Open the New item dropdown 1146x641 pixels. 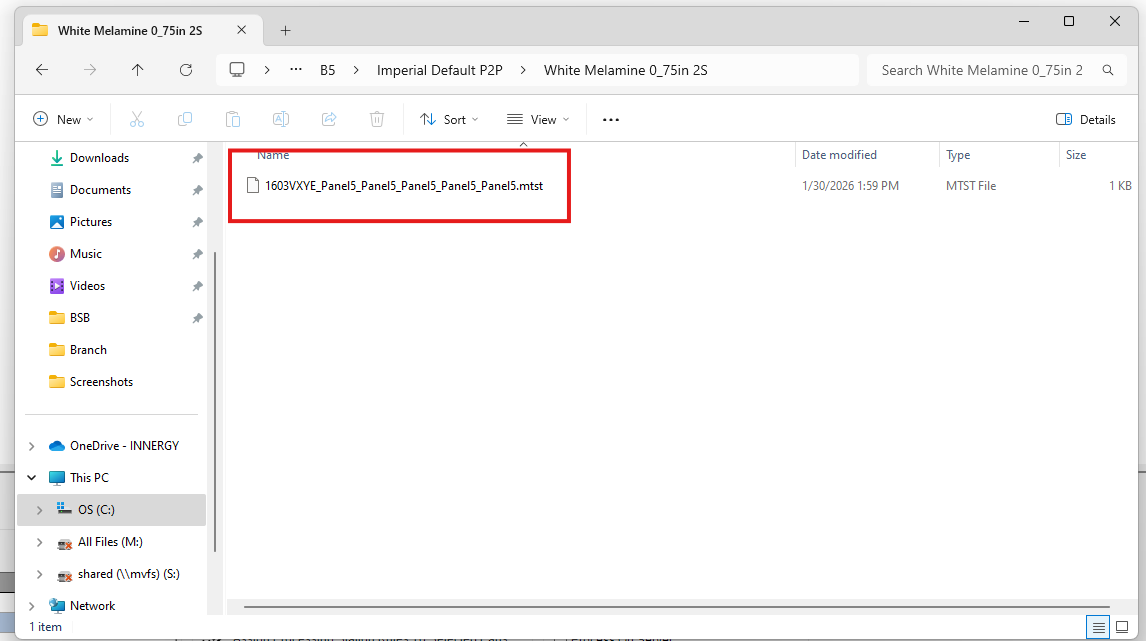coord(63,120)
